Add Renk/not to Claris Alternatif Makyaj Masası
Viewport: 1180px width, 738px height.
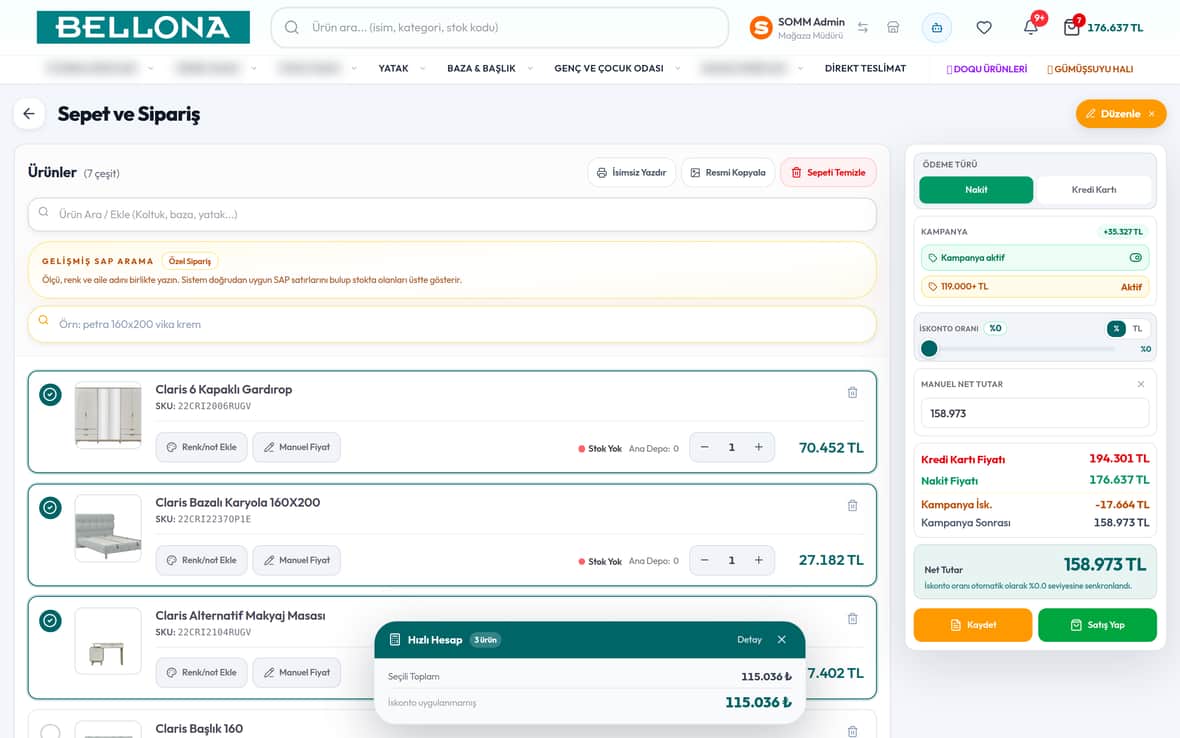coord(201,673)
